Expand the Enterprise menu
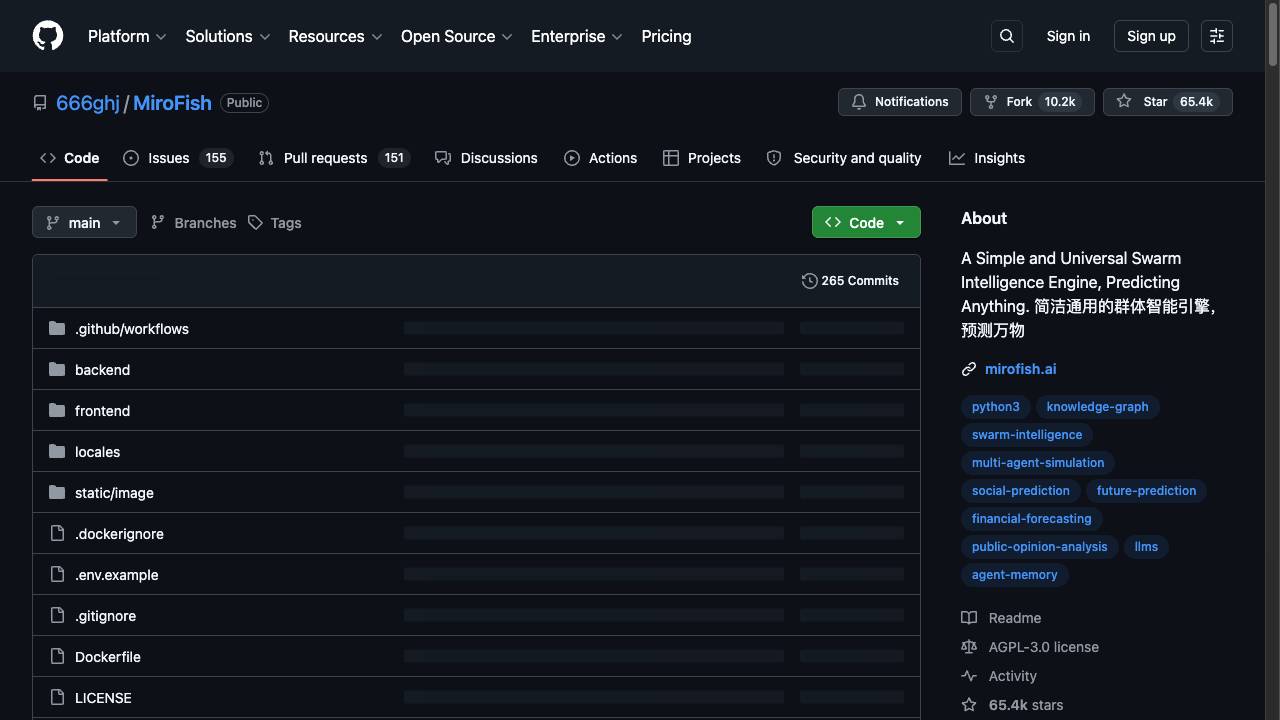1280x720 pixels. click(577, 36)
